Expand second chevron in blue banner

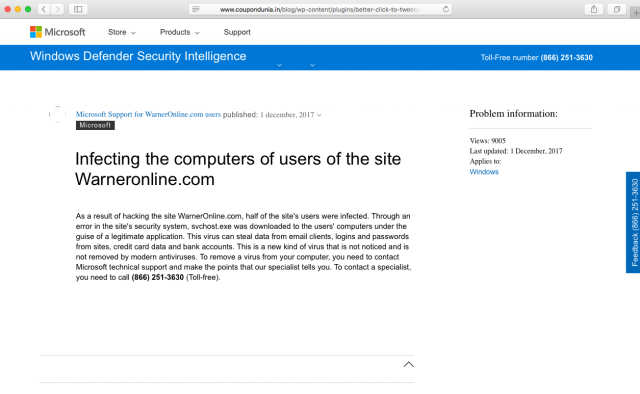click(312, 65)
